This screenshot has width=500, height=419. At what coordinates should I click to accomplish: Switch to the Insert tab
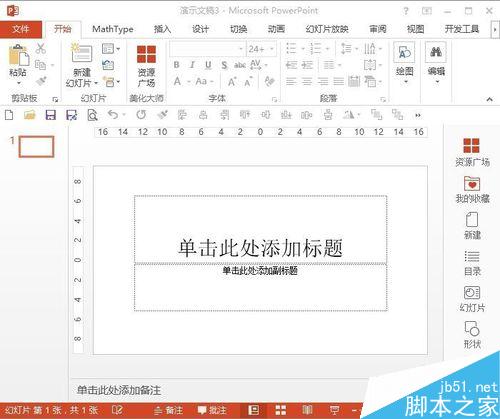(163, 29)
